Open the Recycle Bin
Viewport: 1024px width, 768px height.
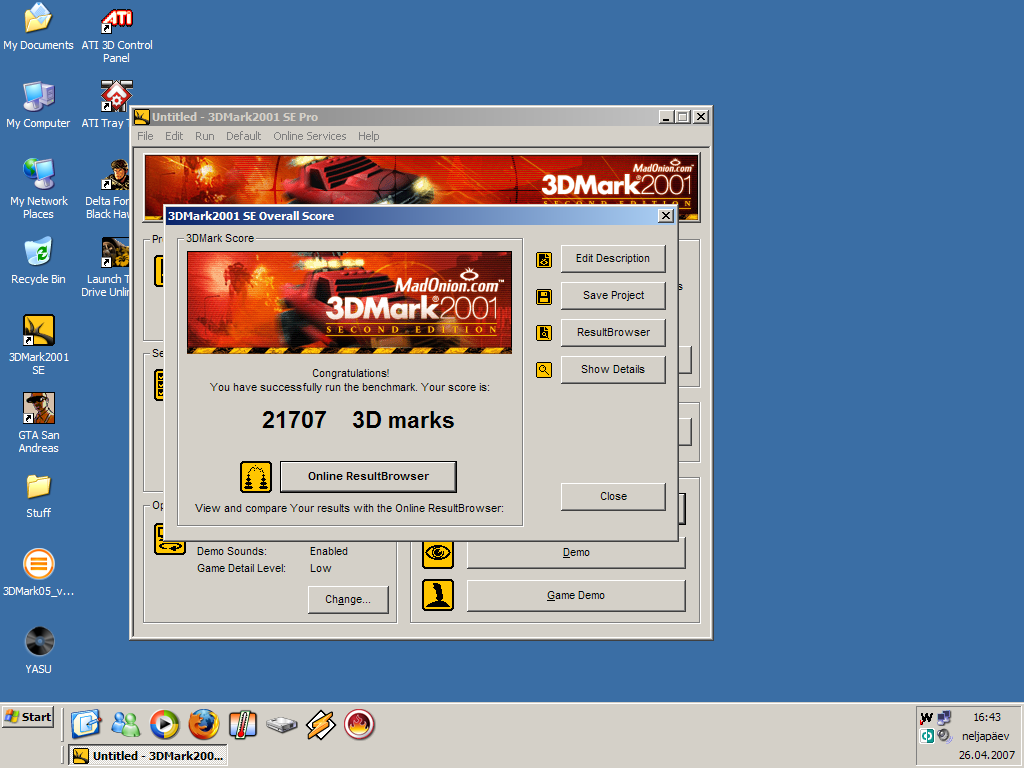click(38, 261)
